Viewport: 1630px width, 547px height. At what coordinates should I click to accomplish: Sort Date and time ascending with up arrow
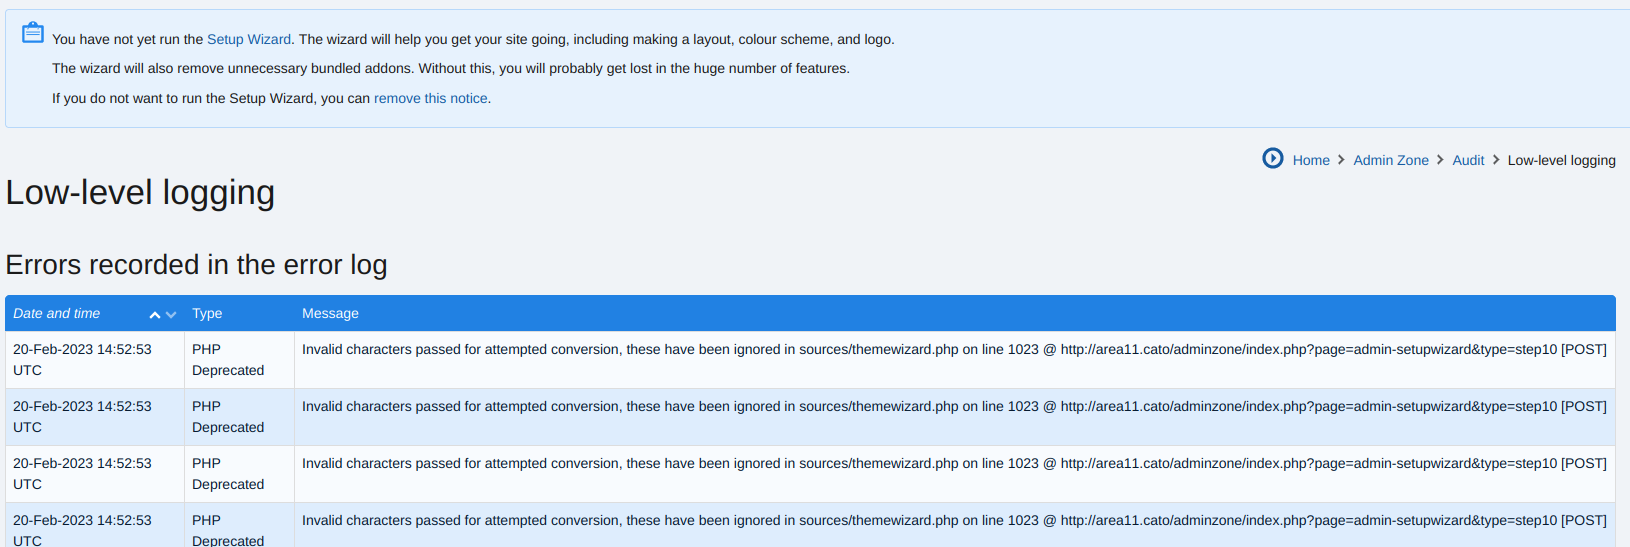[x=155, y=315]
